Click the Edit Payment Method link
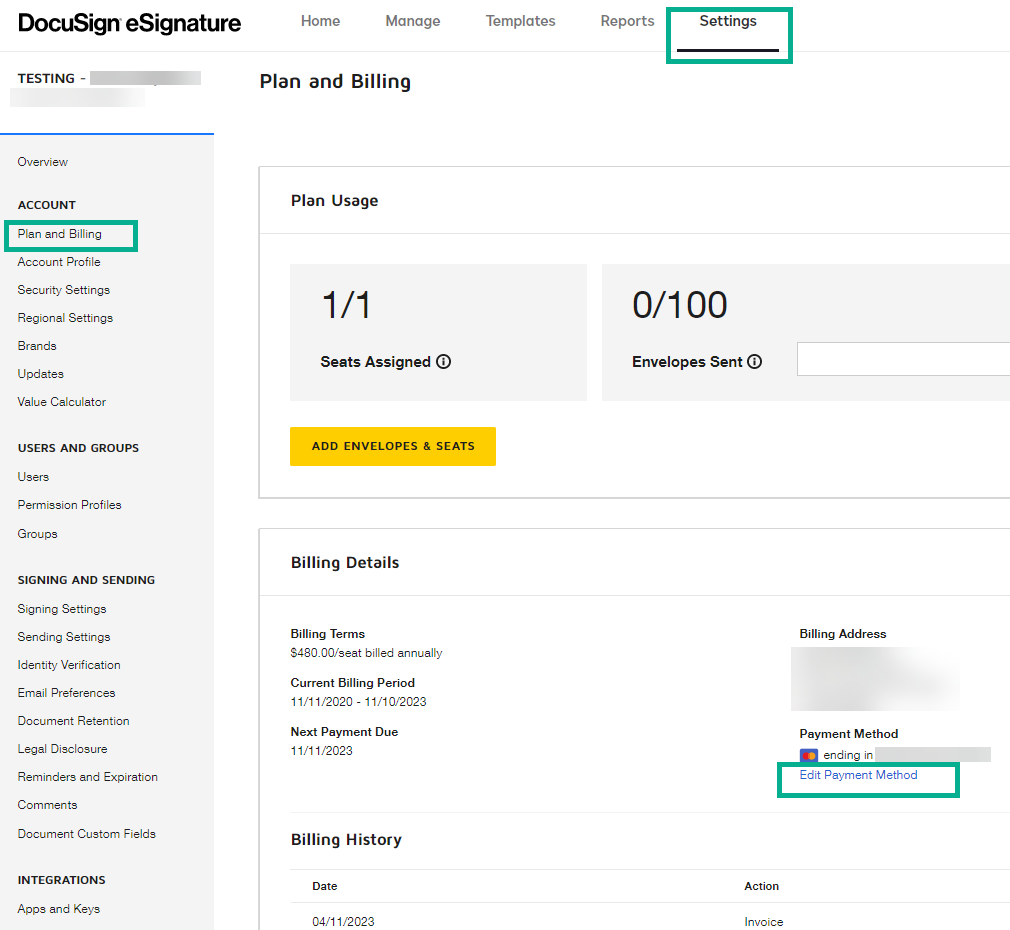This screenshot has height=930, width=1010. (858, 775)
